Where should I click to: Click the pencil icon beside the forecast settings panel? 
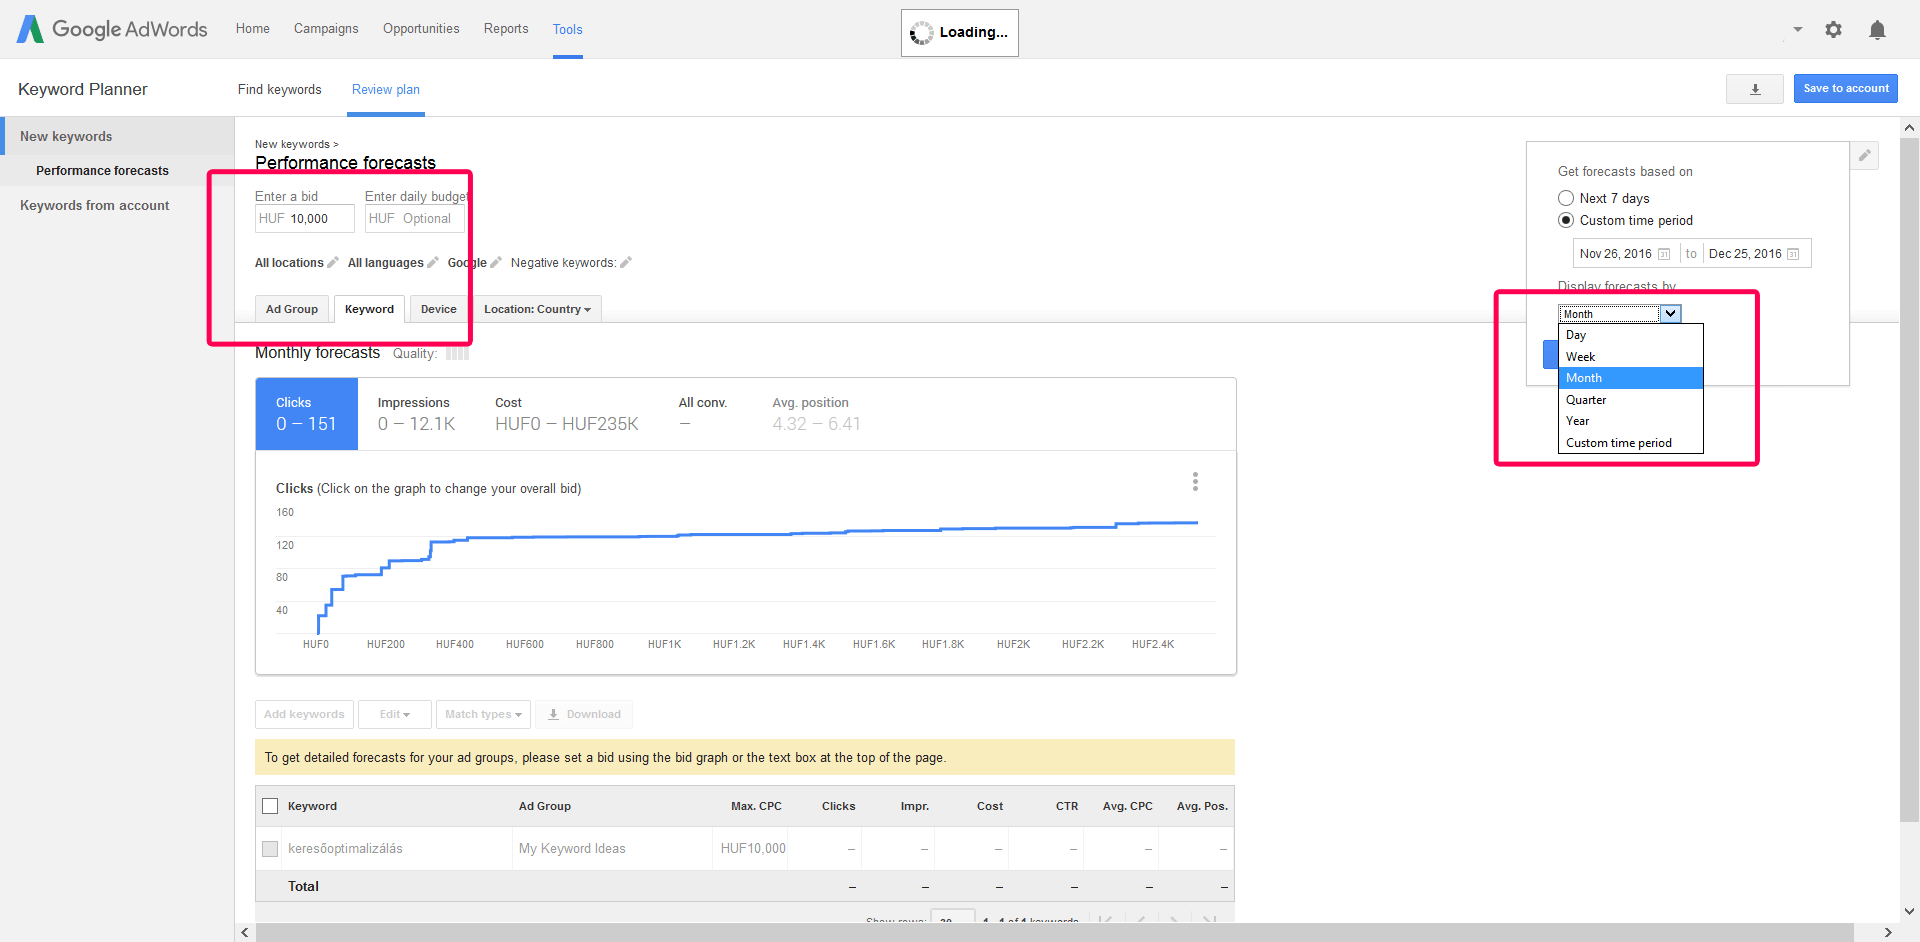[x=1865, y=155]
